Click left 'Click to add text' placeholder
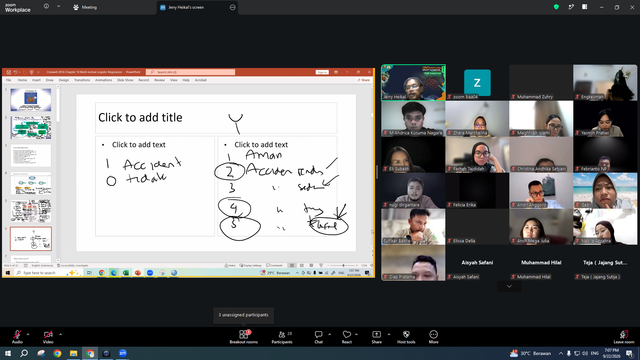 (x=155, y=186)
